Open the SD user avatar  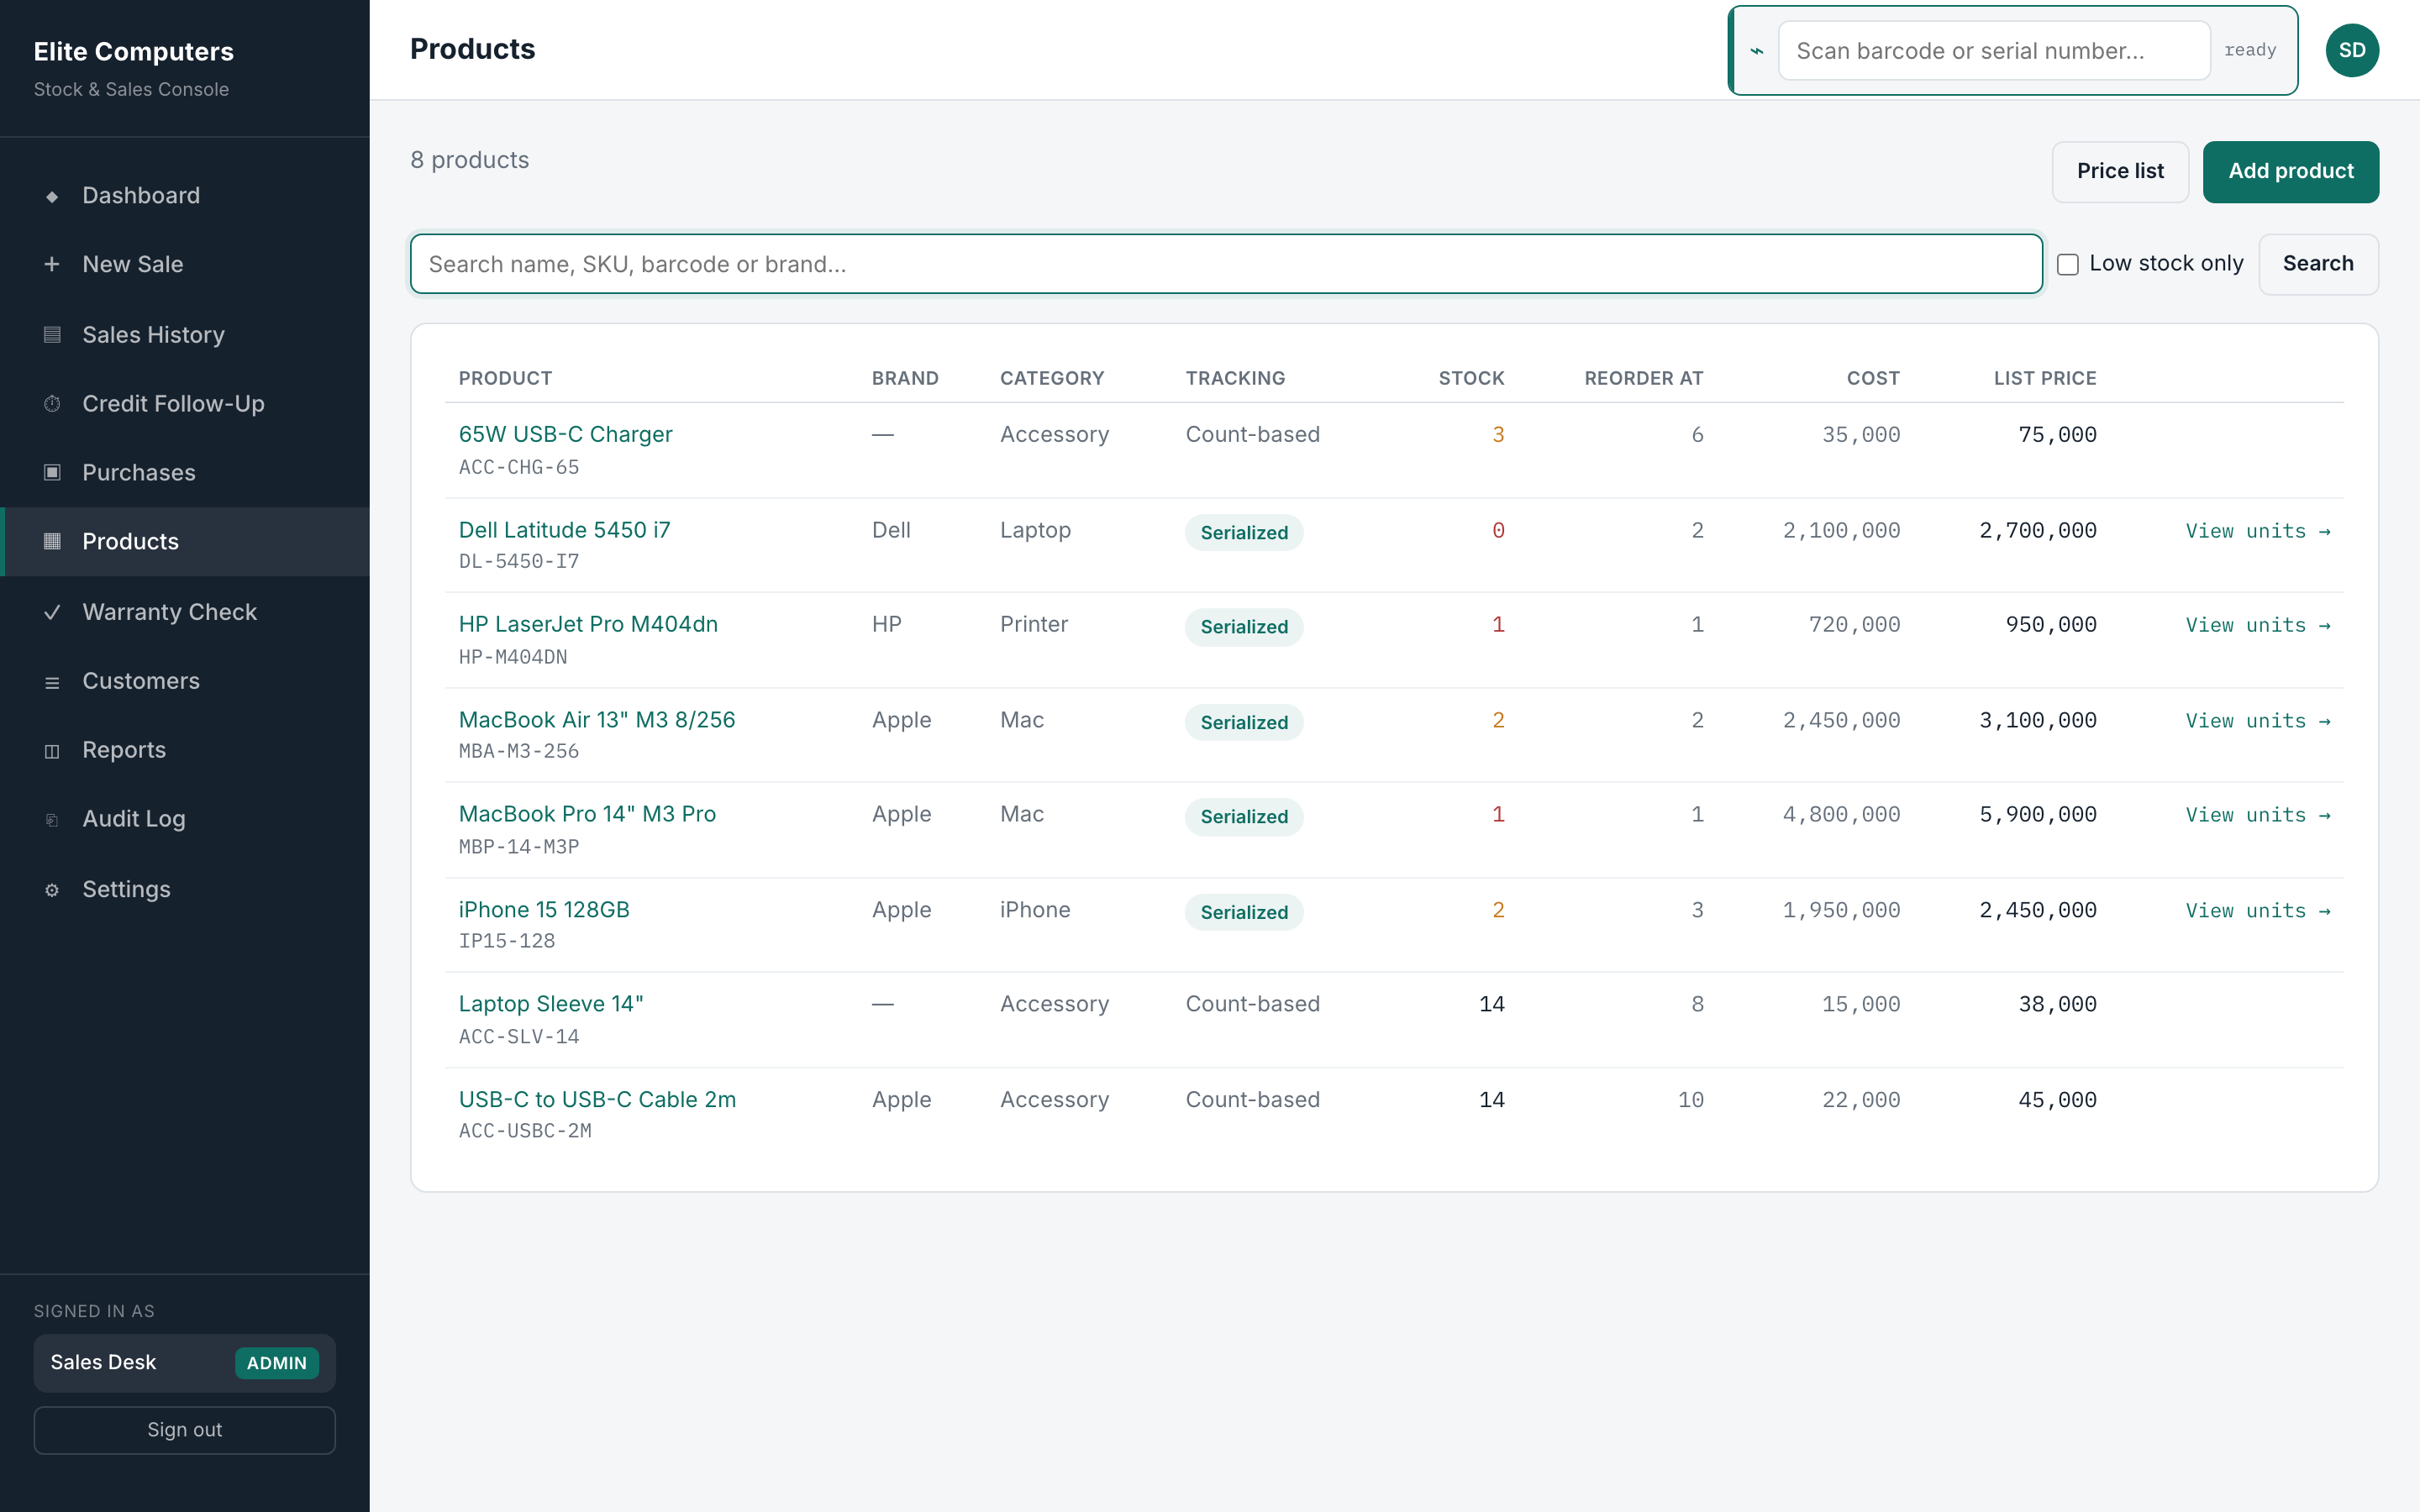[x=2351, y=50]
